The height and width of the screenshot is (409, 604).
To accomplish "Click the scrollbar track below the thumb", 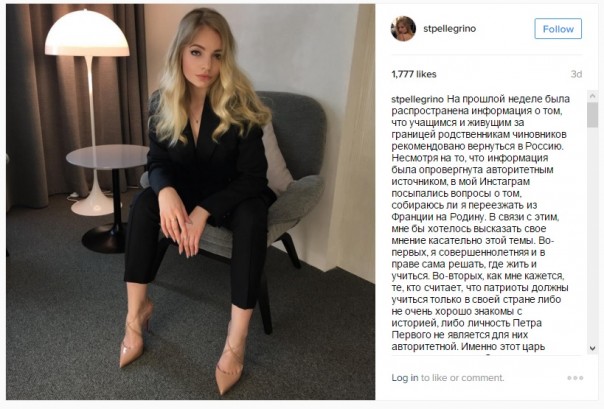I will coord(592,235).
